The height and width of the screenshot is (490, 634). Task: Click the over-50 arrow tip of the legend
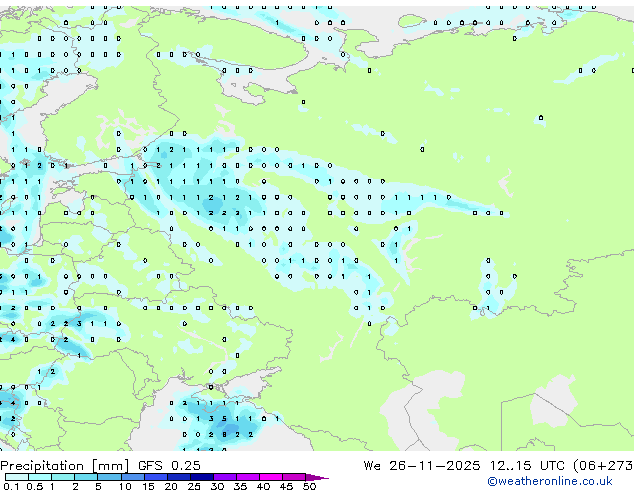click(317, 477)
